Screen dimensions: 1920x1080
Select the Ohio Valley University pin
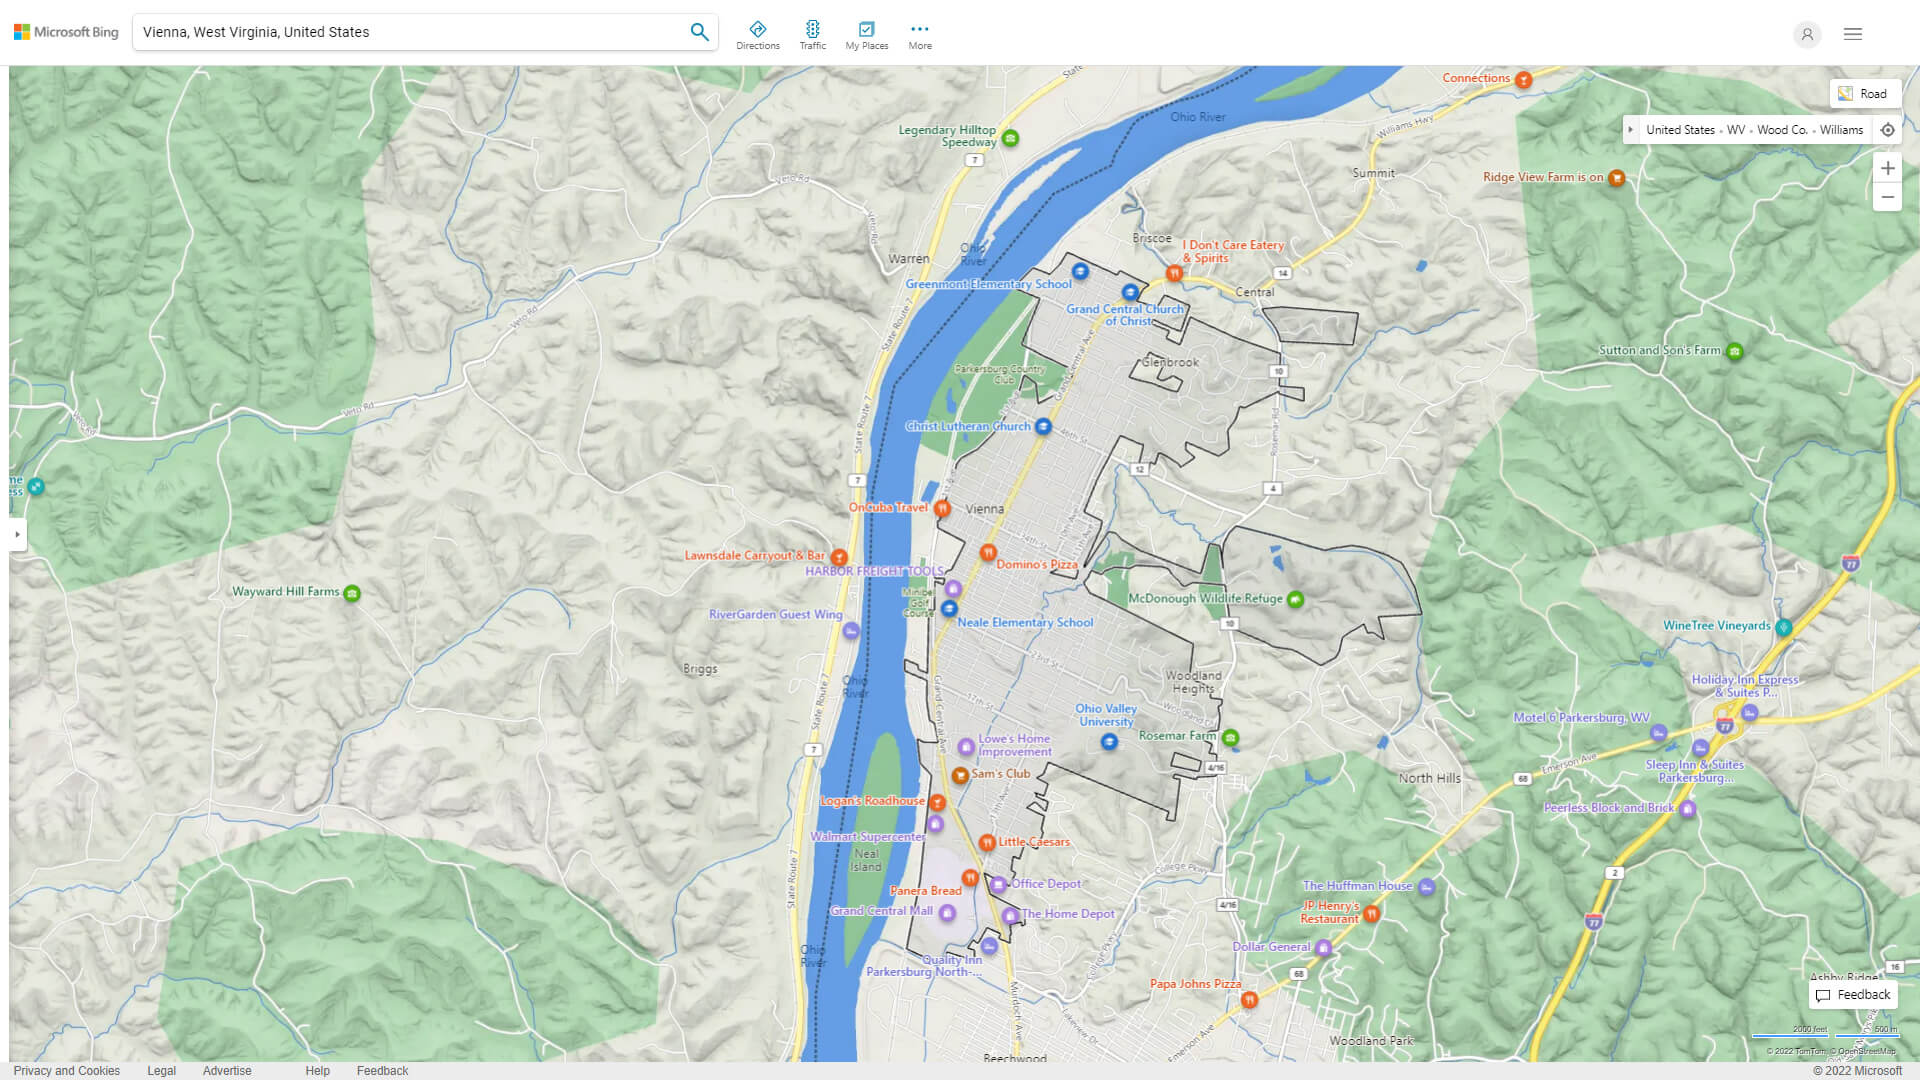(x=1109, y=742)
